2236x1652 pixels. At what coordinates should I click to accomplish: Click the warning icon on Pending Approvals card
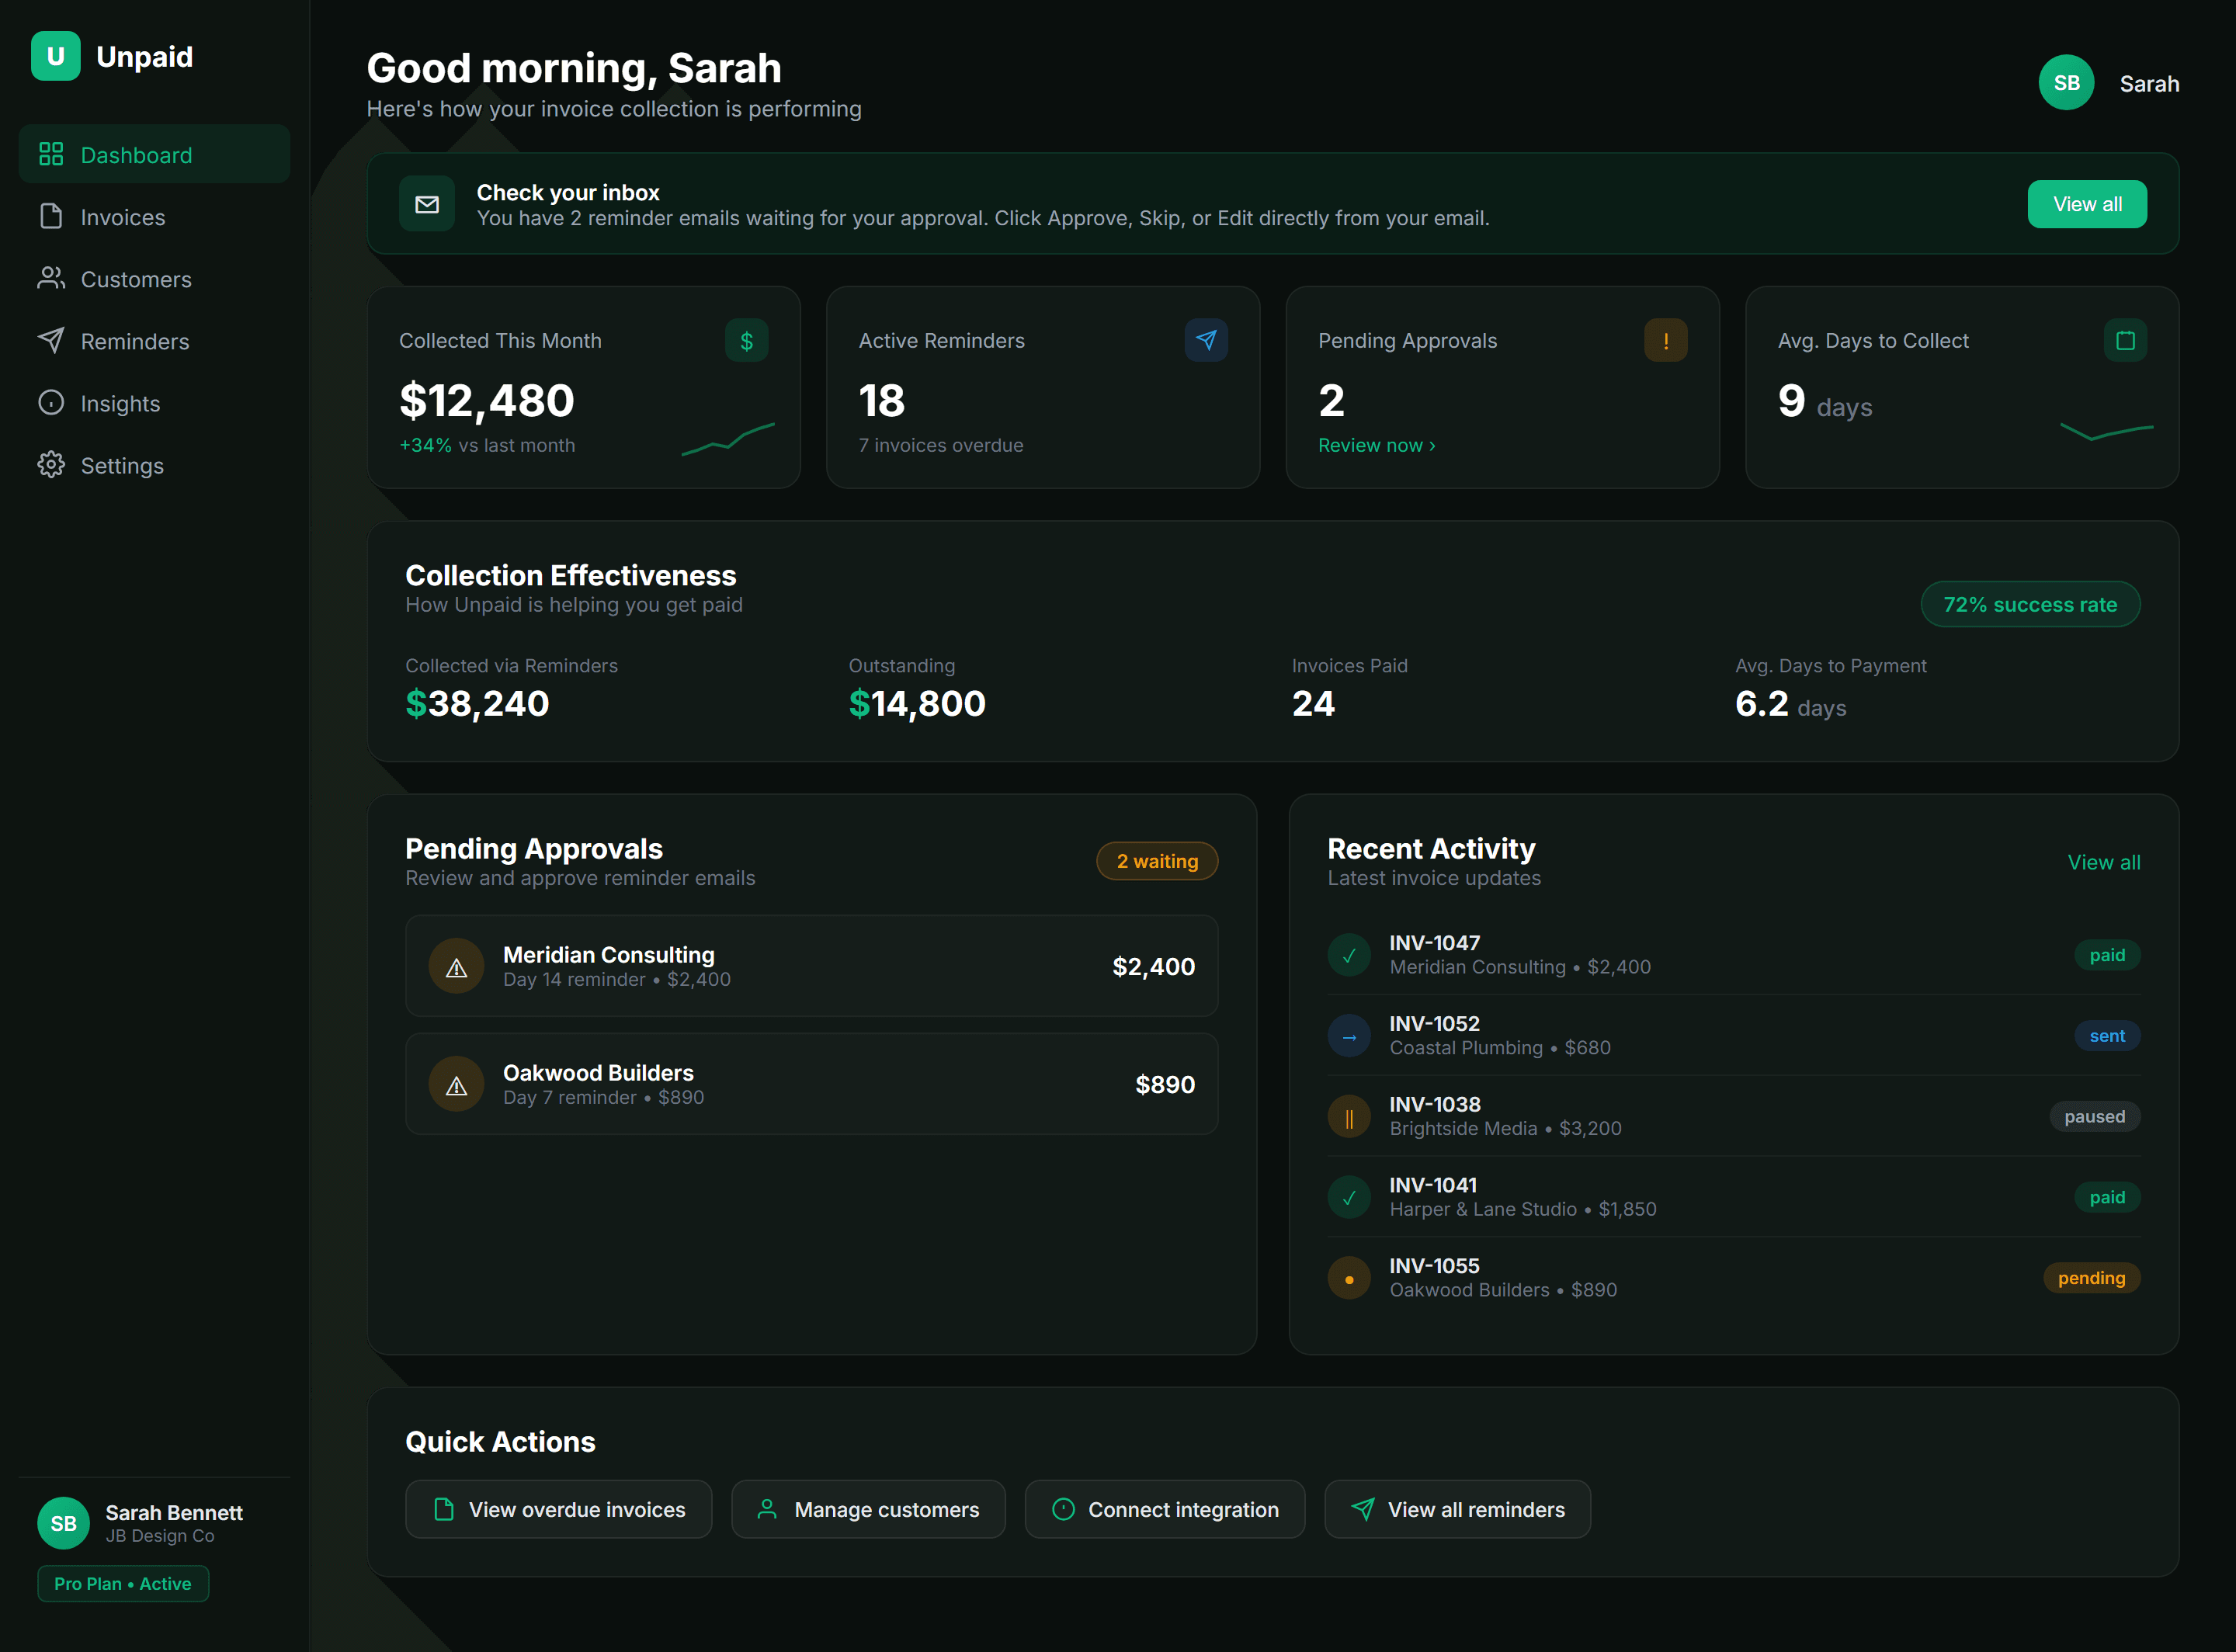[x=1665, y=340]
